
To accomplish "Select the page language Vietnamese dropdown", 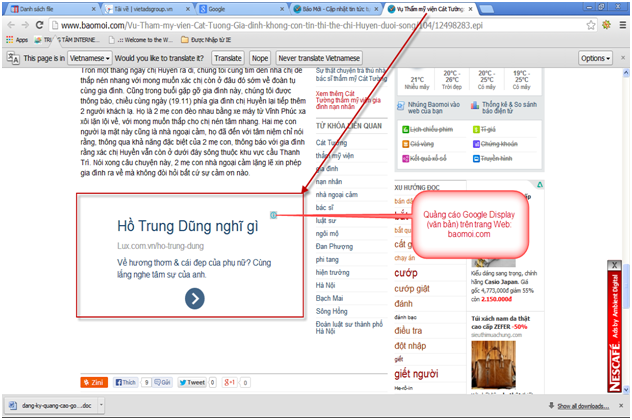I will coord(89,58).
